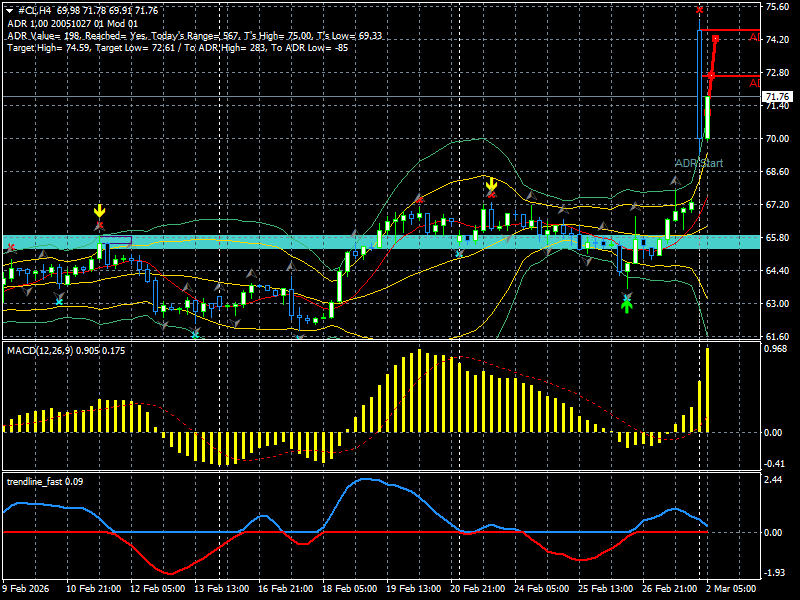Open the #CL,H4 chart dropdown triangle
Viewport: 800px width, 600px height.
tap(10, 11)
